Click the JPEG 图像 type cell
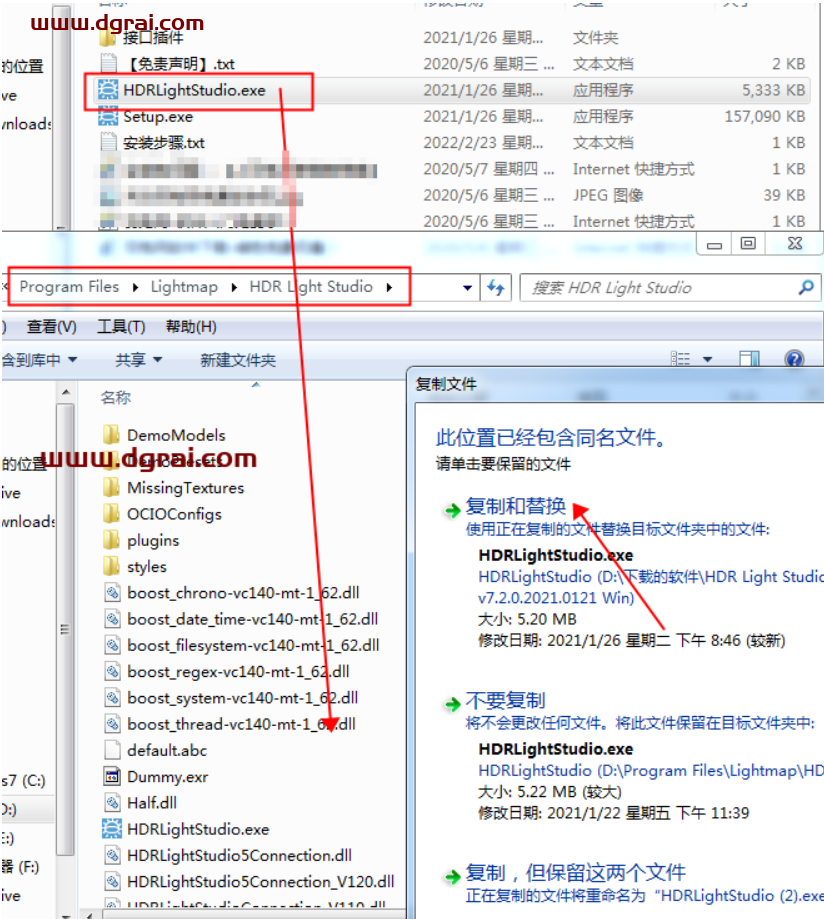 click(608, 195)
